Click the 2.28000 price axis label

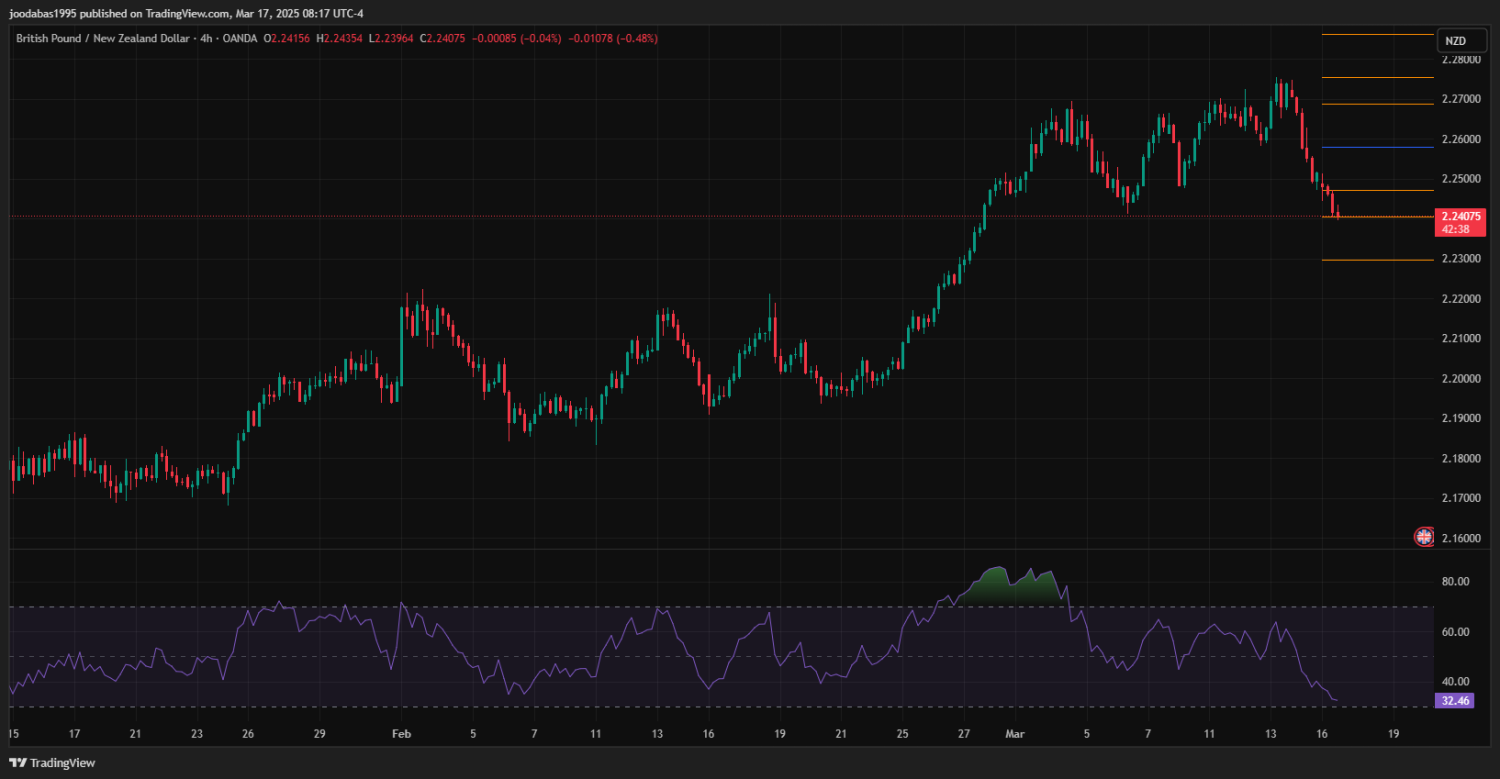point(1461,59)
